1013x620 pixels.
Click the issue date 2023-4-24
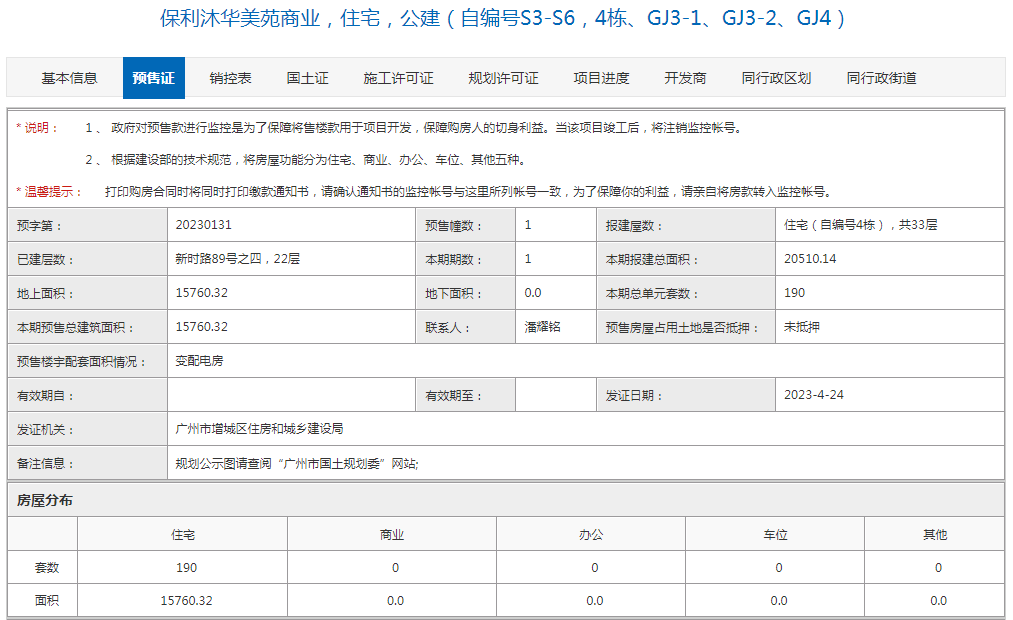[x=815, y=394]
